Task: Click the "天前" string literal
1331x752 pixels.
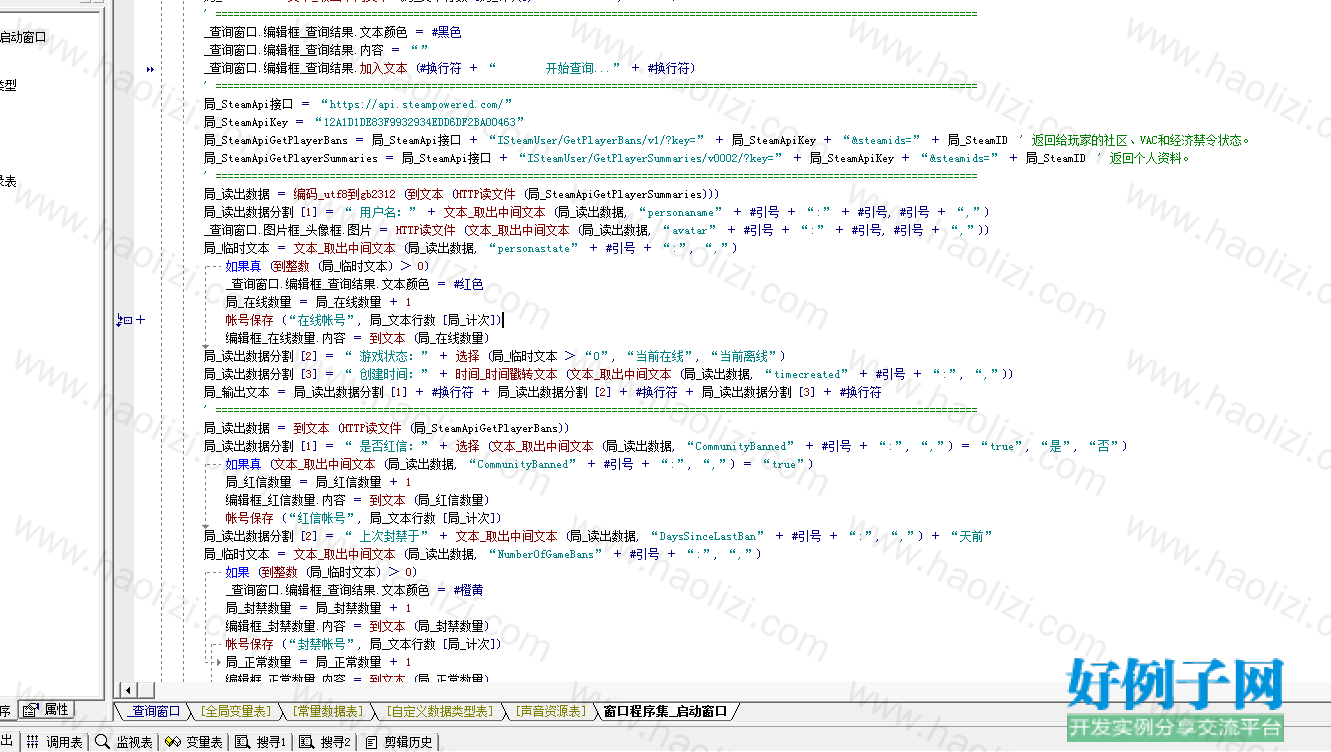Action: click(x=970, y=536)
